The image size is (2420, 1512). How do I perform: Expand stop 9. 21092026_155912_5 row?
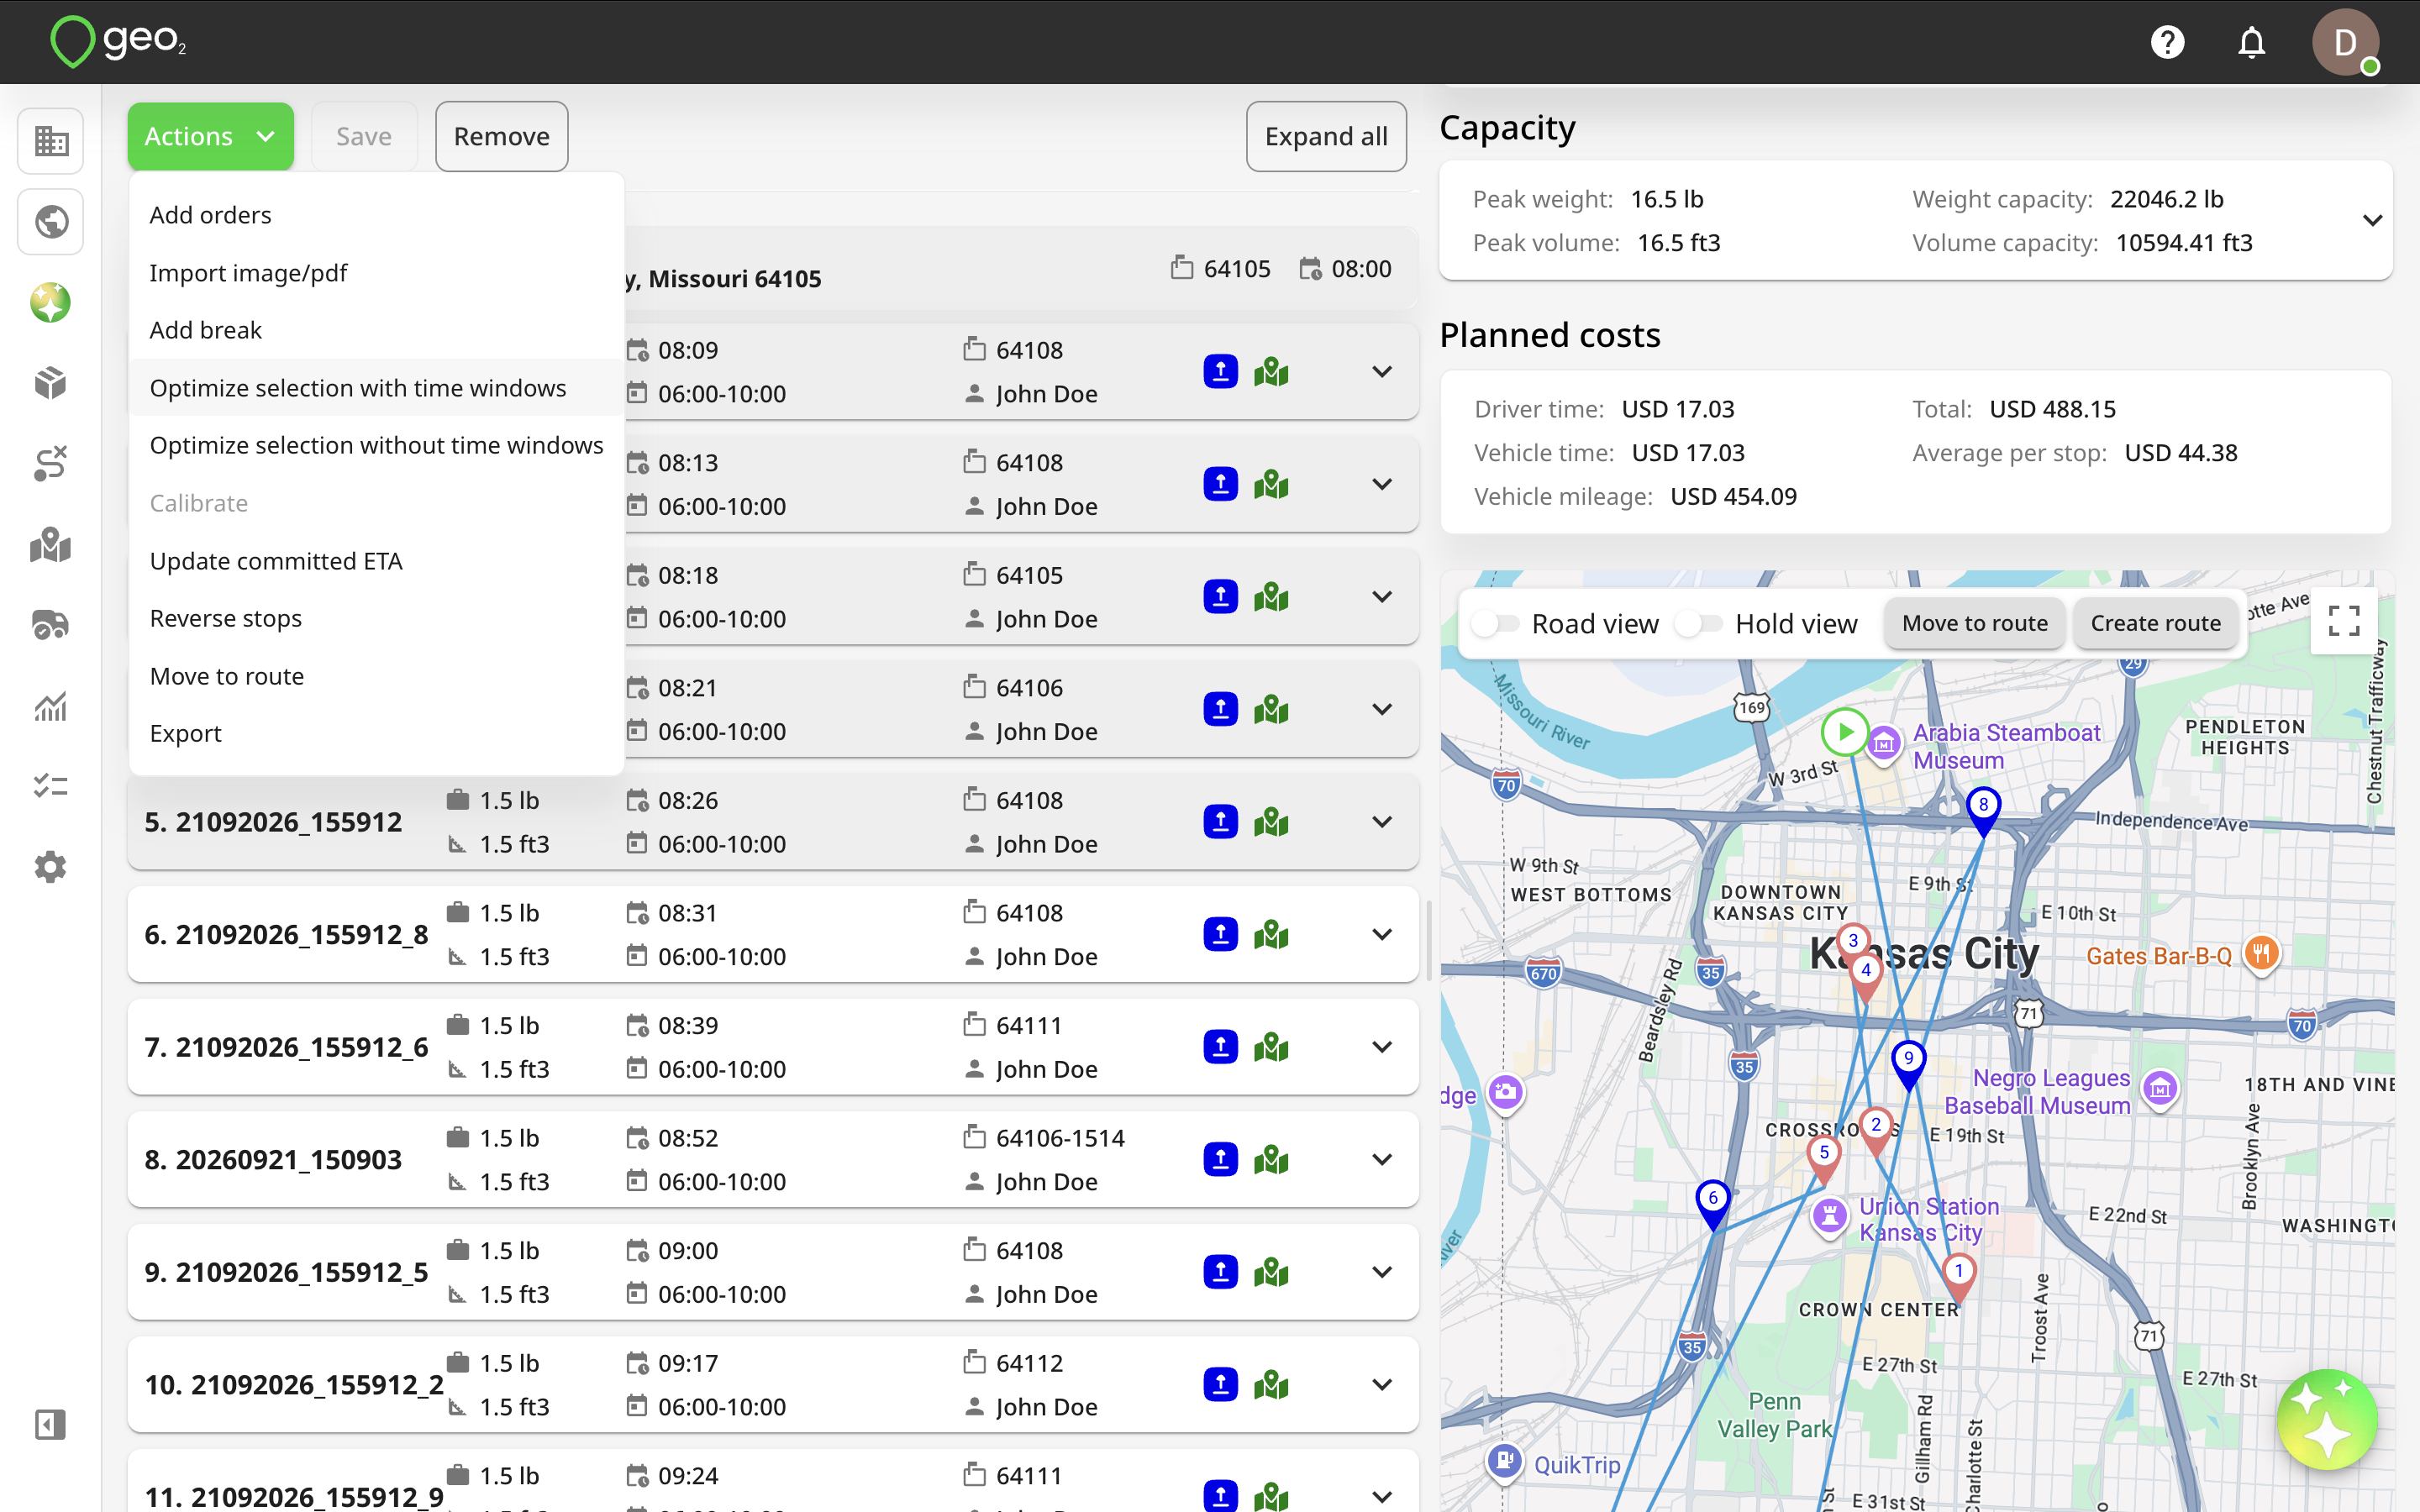pyautogui.click(x=1381, y=1272)
